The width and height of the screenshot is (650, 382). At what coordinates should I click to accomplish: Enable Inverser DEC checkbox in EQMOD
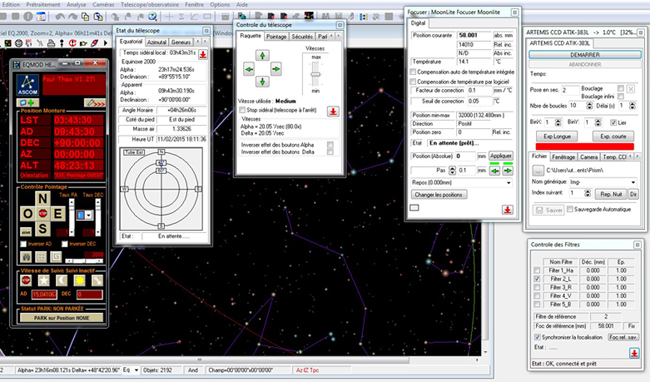click(x=65, y=244)
